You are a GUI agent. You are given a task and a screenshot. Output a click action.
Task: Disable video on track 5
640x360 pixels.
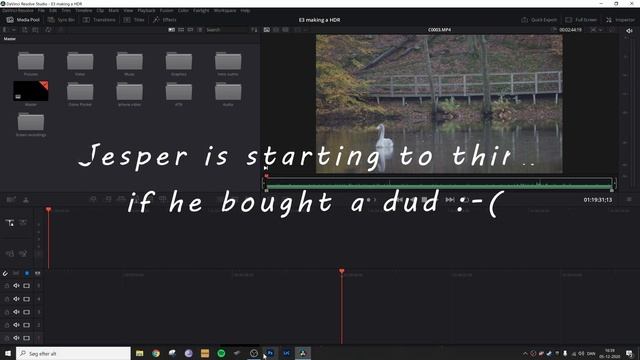27,286
